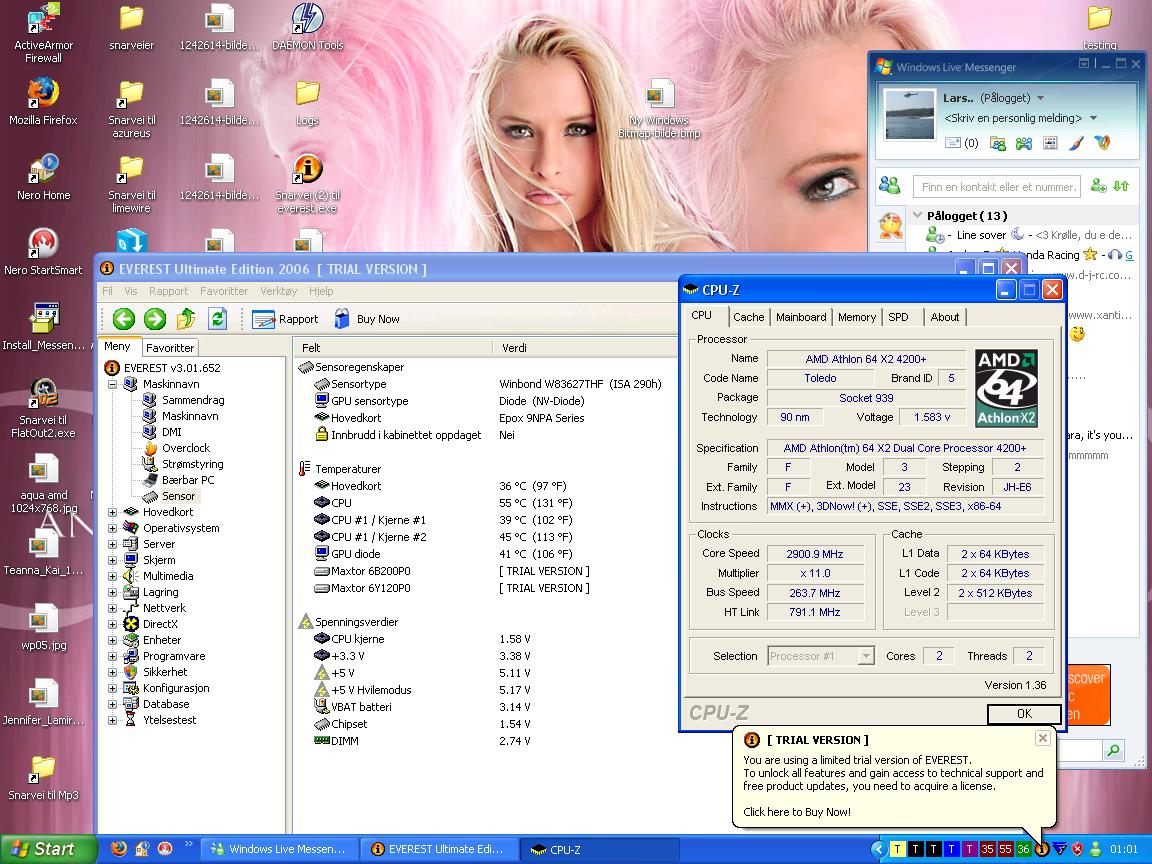Viewport: 1152px width, 864px height.
Task: Click the AMD Athlon 64 X2 logo
Action: point(1006,388)
